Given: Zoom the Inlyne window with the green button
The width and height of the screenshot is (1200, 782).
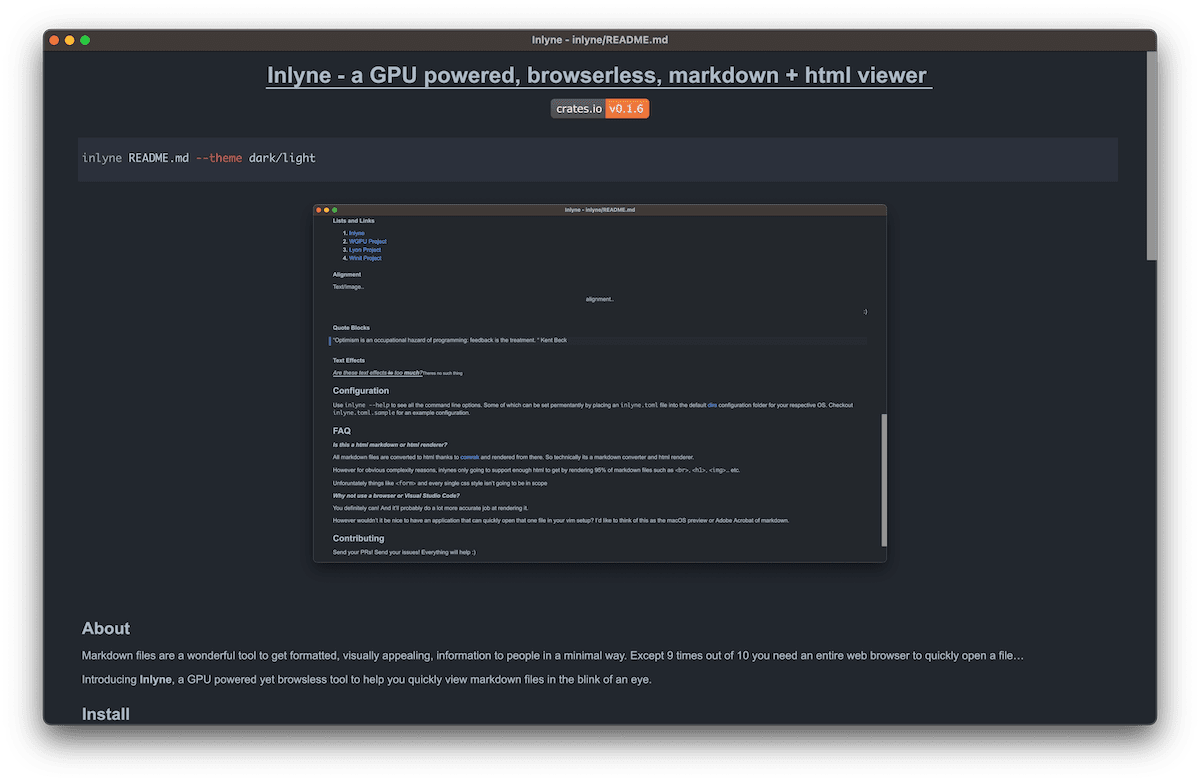Looking at the screenshot, I should click(85, 40).
